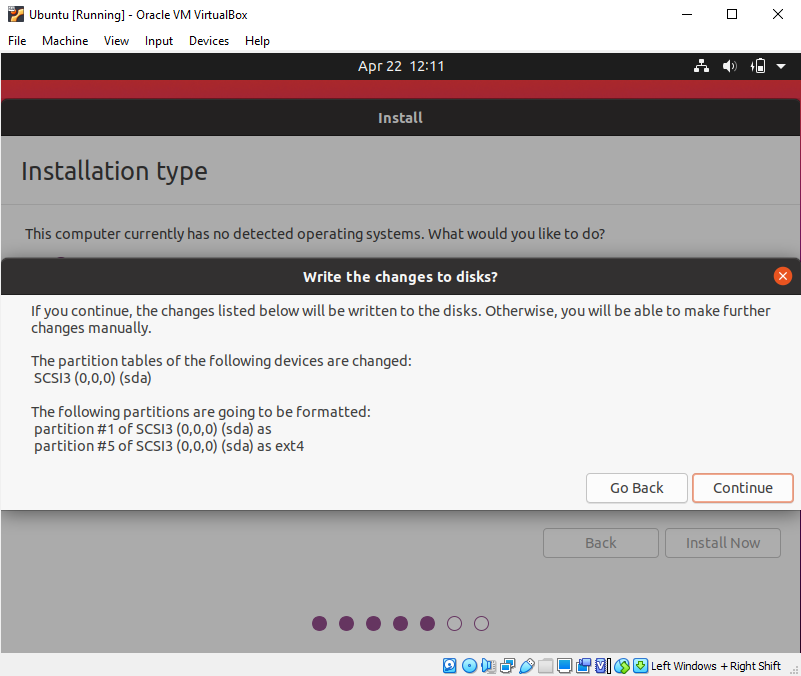
Task: Minimize the VirtualBox window
Action: pyautogui.click(x=687, y=14)
